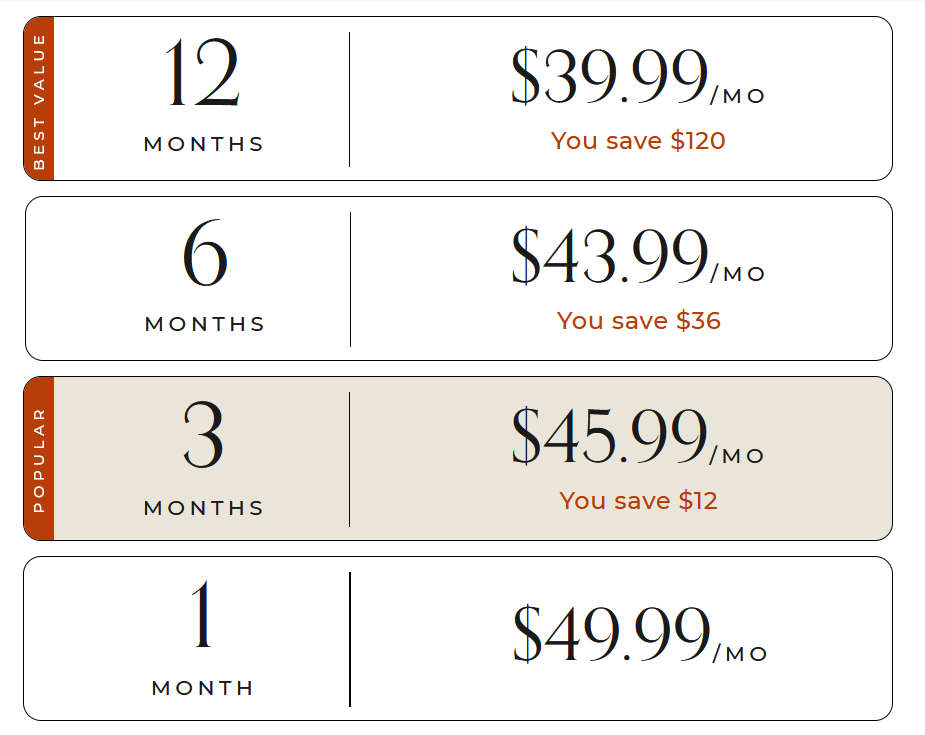Click the Best Value orange ribbon
This screenshot has width=925, height=735.
[x=39, y=99]
